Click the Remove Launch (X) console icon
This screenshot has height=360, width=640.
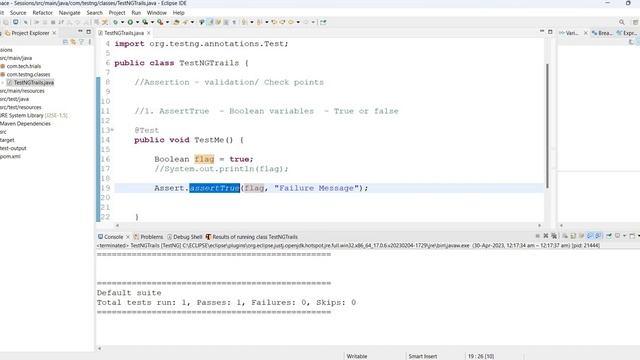pos(546,236)
